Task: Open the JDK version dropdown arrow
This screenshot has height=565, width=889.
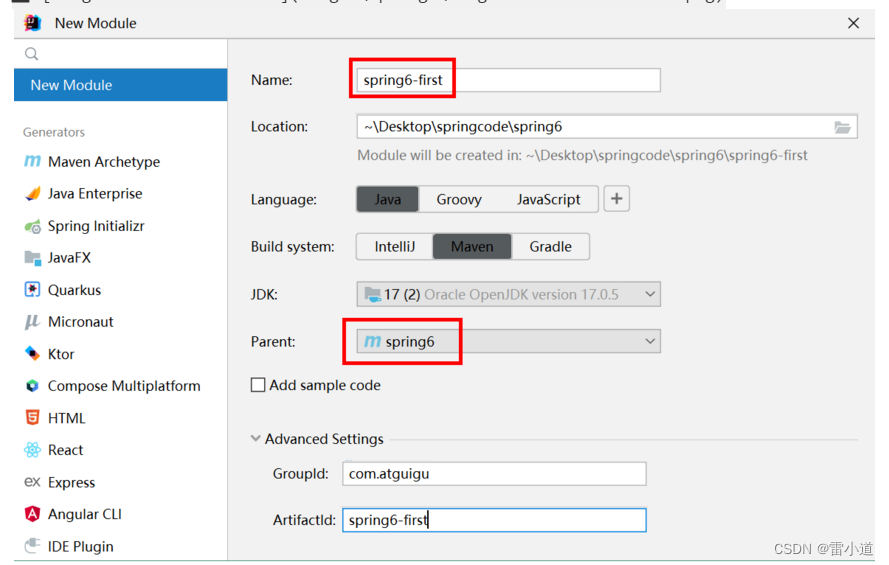Action: tap(650, 294)
